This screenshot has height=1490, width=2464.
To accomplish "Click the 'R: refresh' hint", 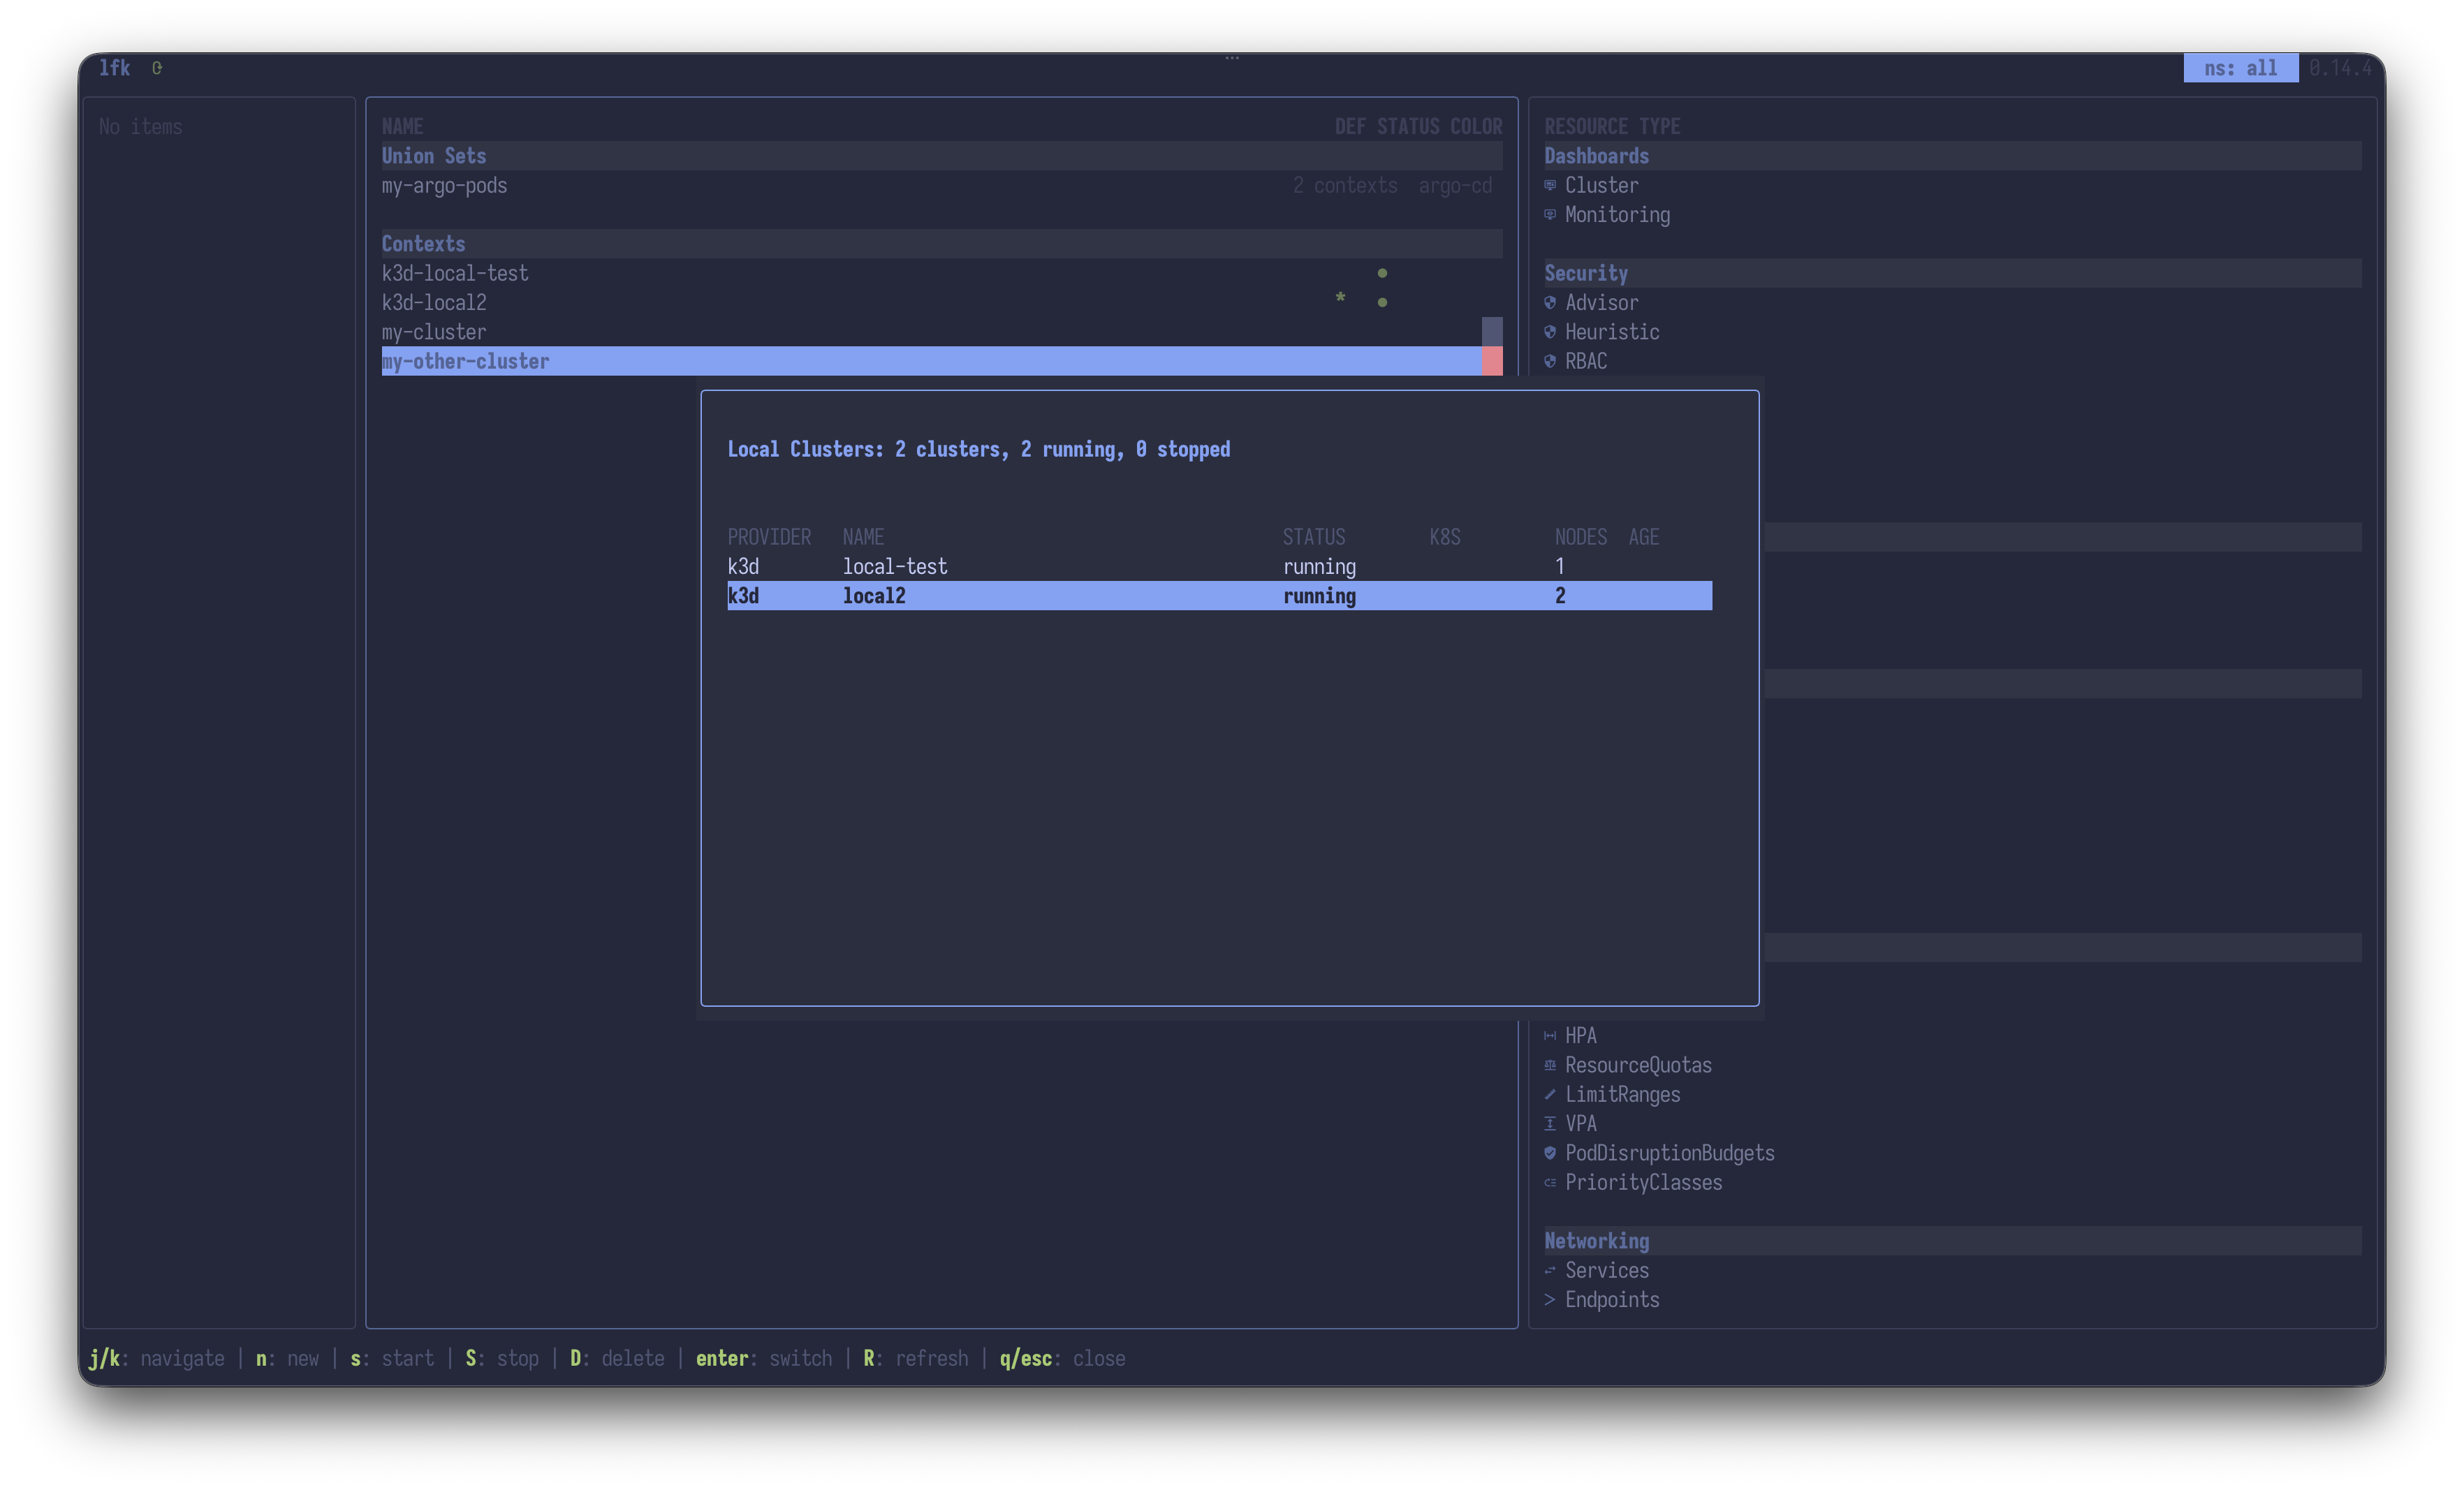I will click(x=916, y=1358).
